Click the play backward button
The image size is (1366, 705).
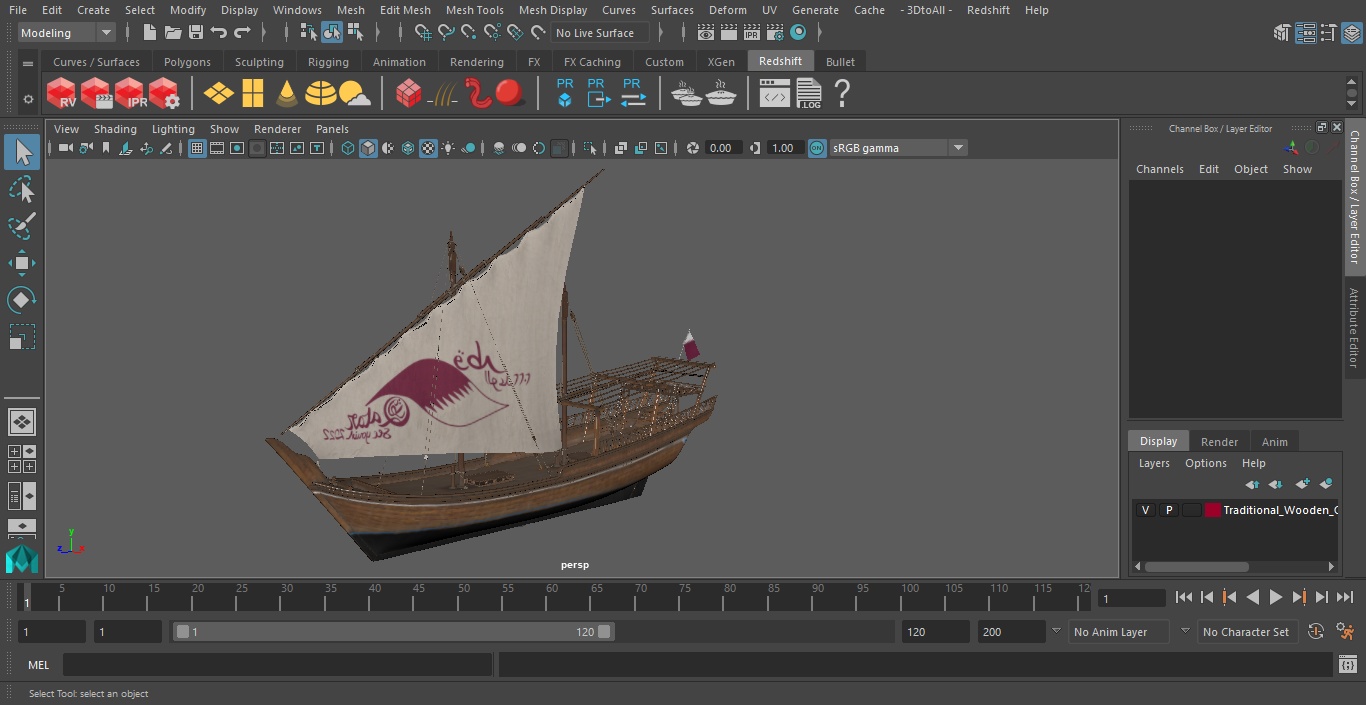click(1252, 597)
